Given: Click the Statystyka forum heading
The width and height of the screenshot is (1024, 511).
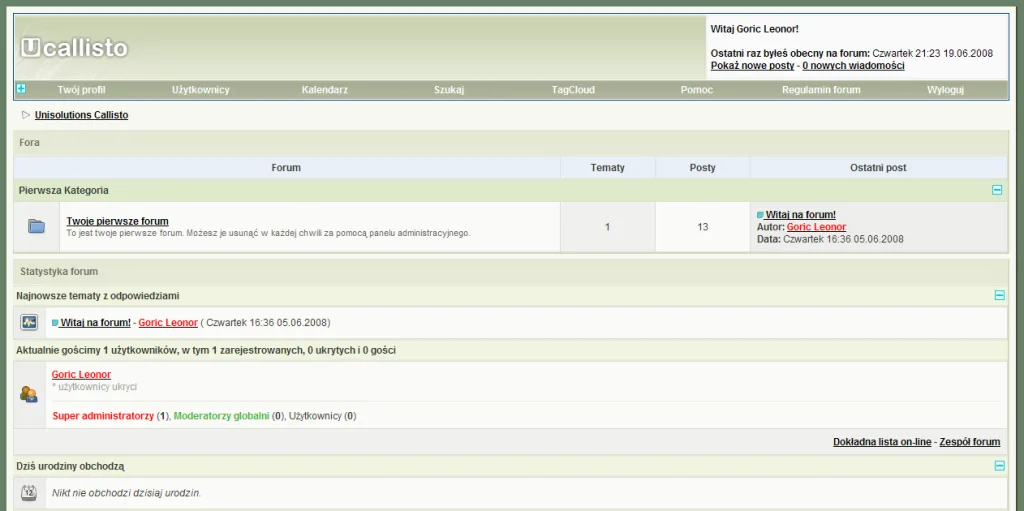Looking at the screenshot, I should point(59,271).
